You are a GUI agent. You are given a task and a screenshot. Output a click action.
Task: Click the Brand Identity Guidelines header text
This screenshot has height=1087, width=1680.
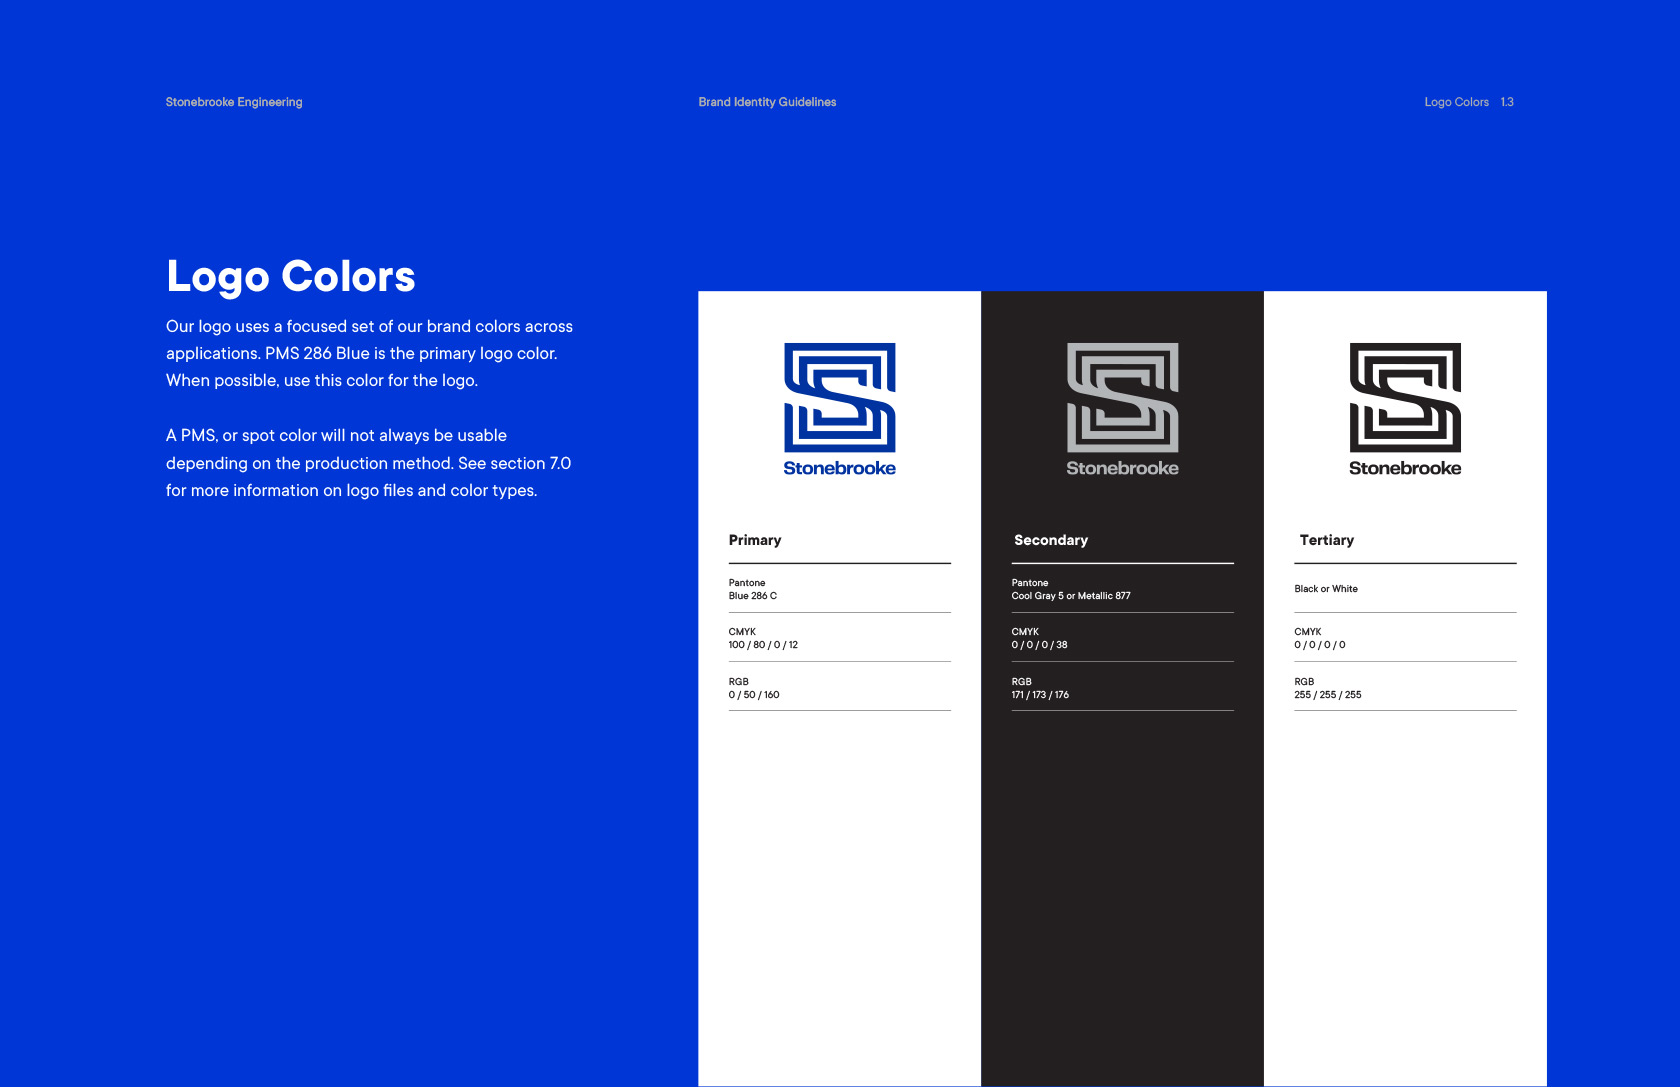tap(767, 102)
